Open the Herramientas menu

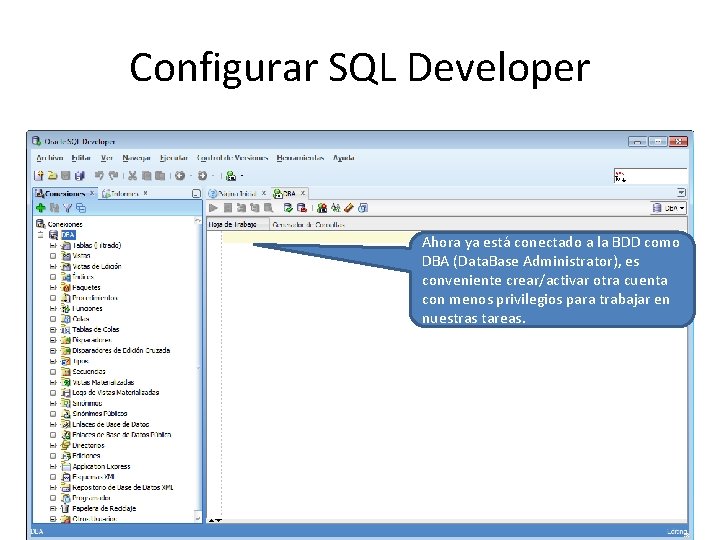point(300,158)
